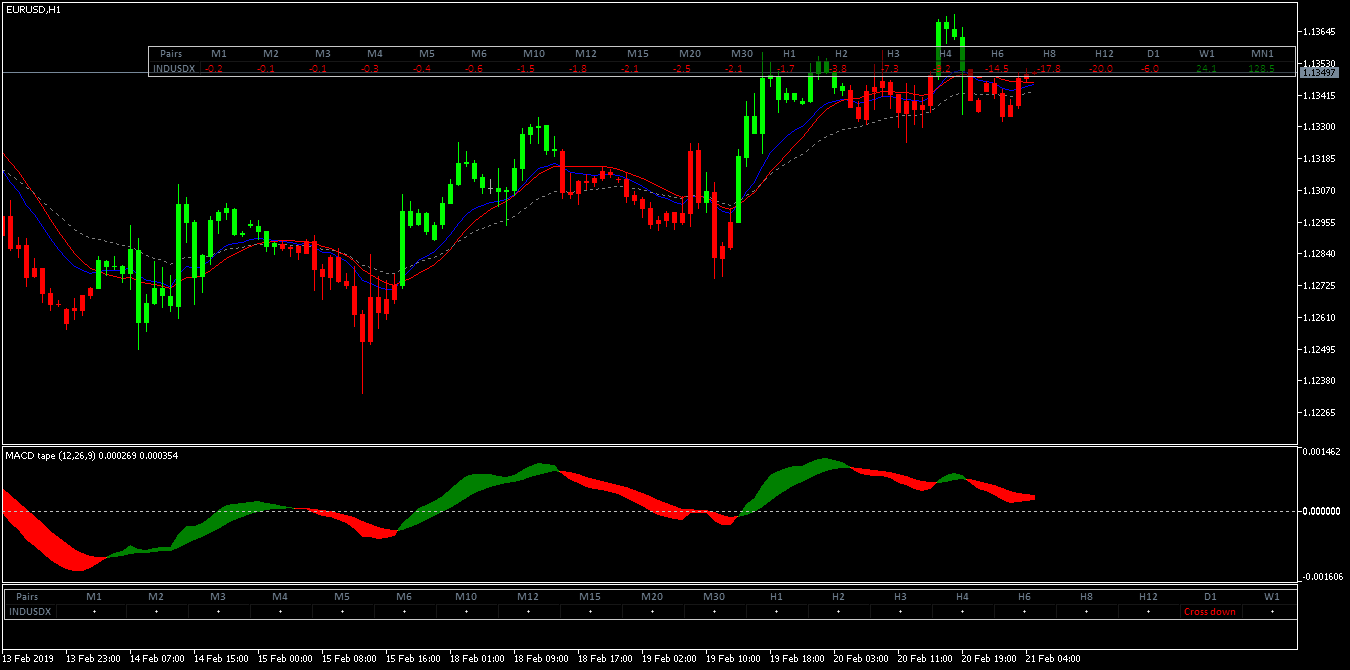This screenshot has width=1350, height=670.
Task: Click the 1.13645 price scale label
Action: click(x=1321, y=32)
